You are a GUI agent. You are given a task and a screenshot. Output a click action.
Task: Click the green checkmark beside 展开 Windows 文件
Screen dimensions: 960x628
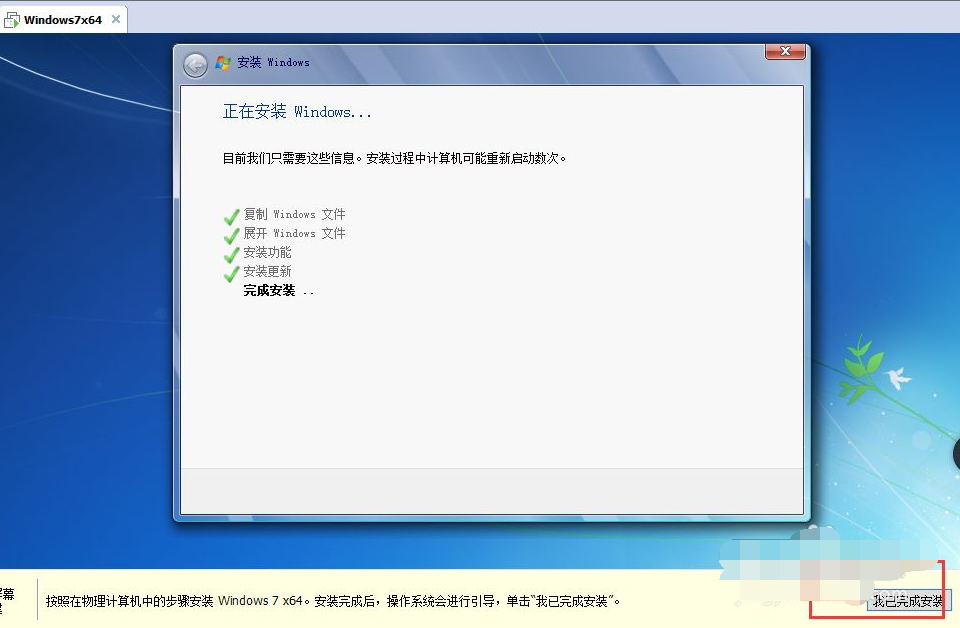230,233
